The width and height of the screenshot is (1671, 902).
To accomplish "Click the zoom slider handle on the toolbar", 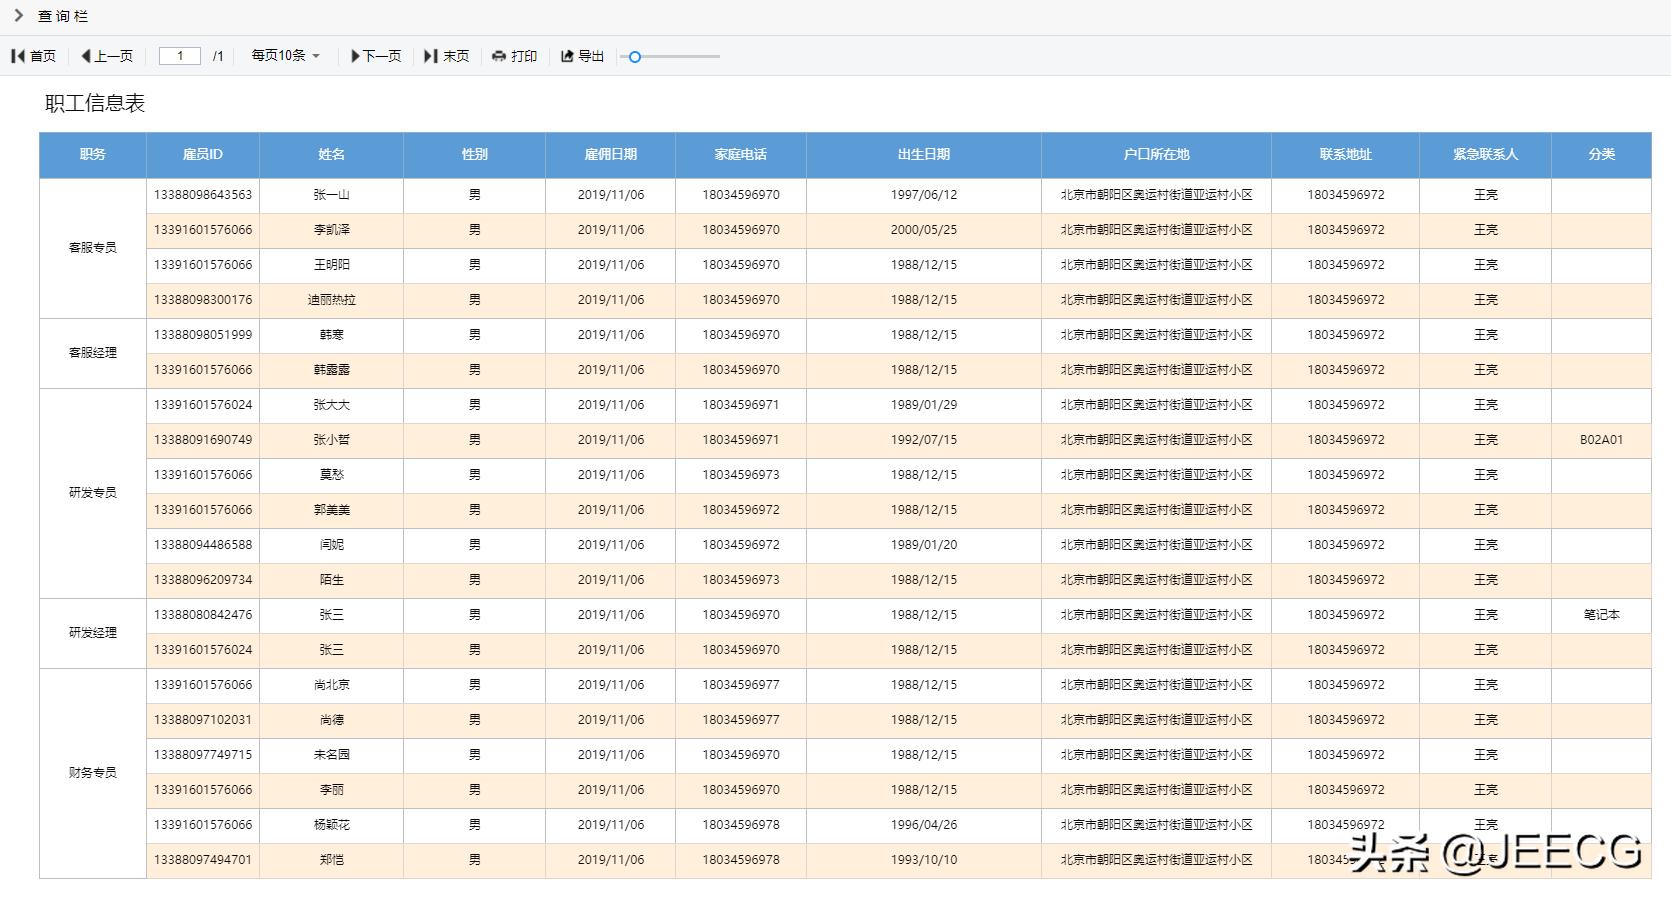I will click(x=635, y=58).
